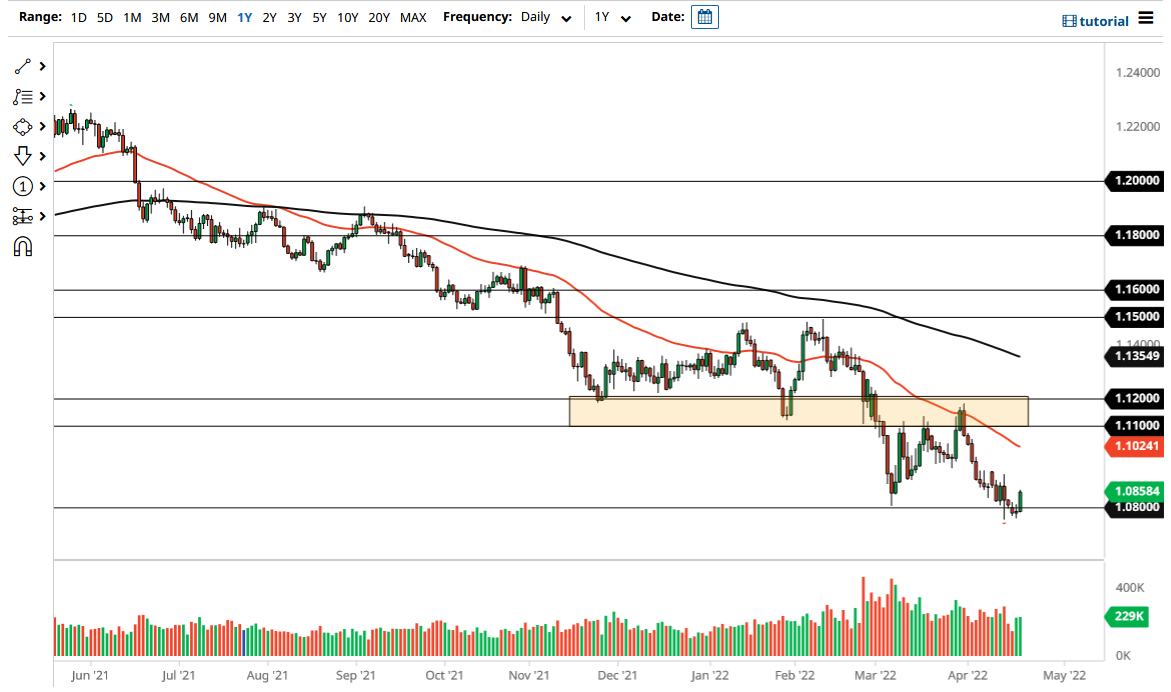The width and height of the screenshot is (1171, 692).
Task: Select the annotation list drawing tool
Action: (22, 96)
